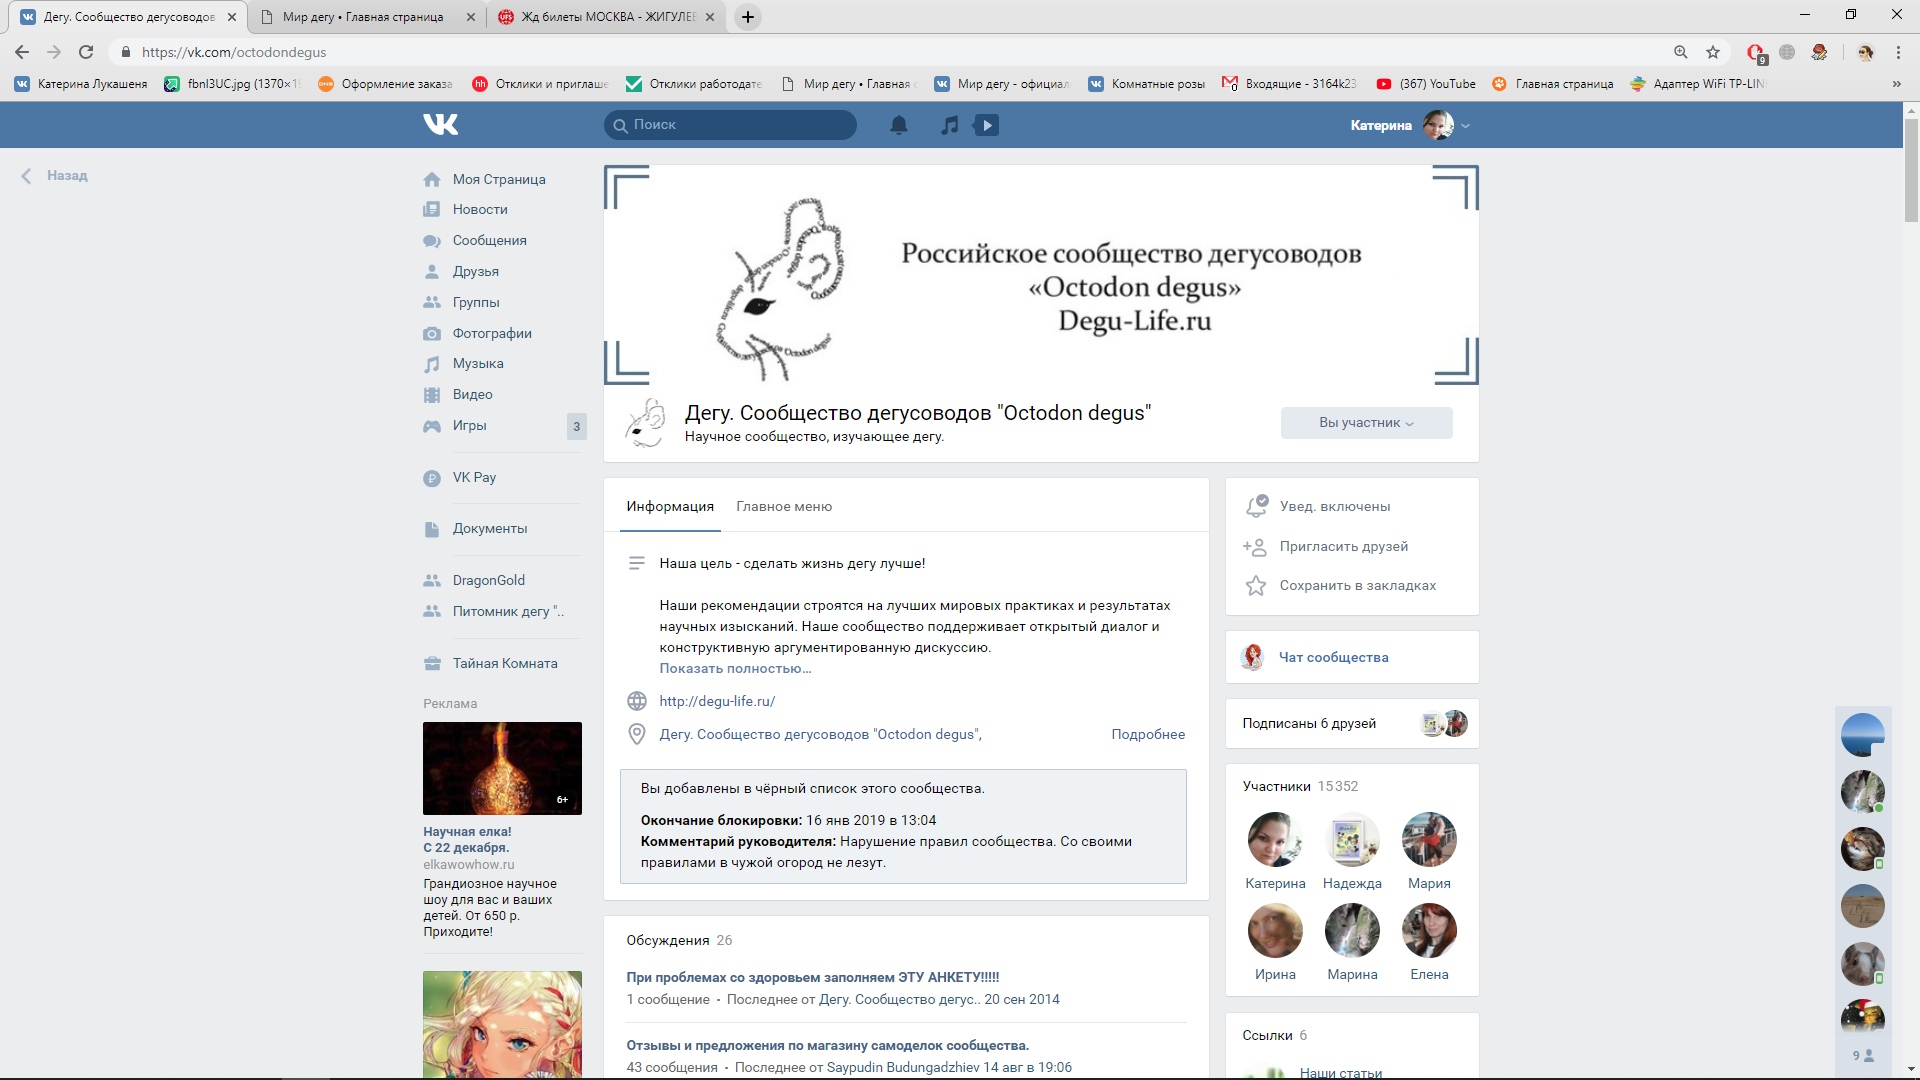Click the notification enabled bell icon

pyautogui.click(x=1256, y=506)
